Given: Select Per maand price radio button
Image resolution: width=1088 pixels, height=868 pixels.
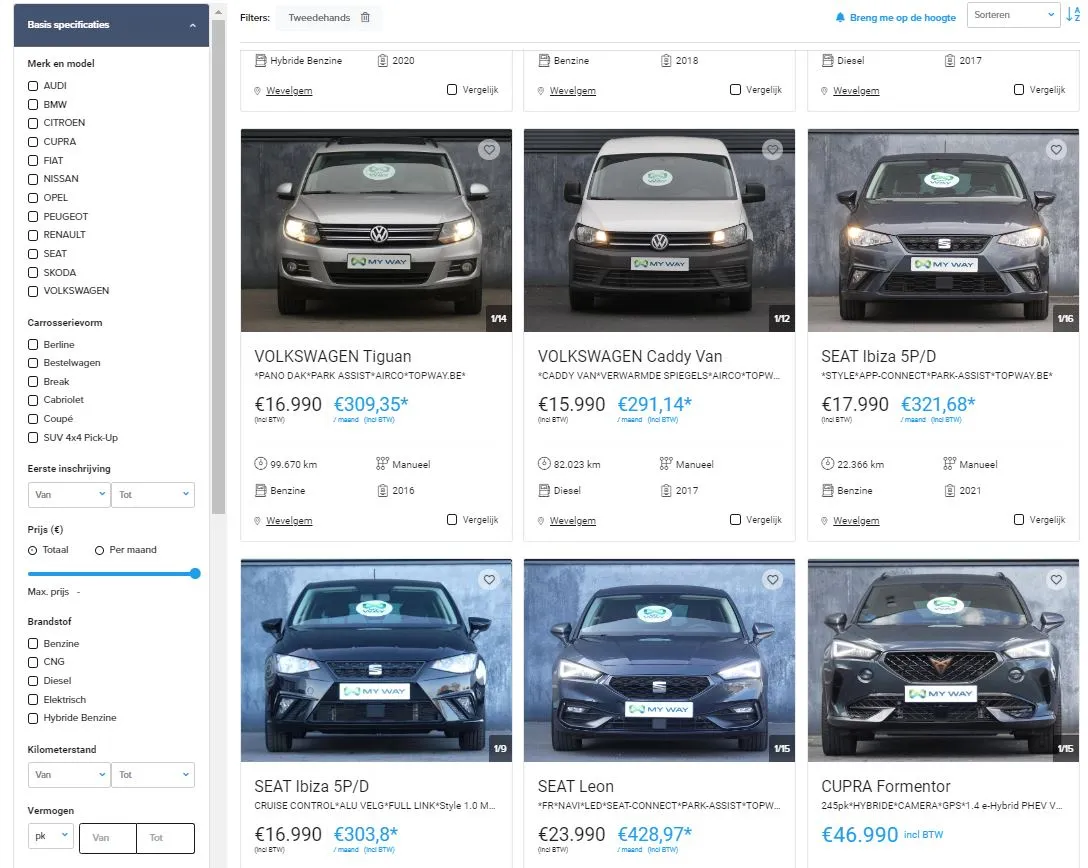Looking at the screenshot, I should coord(99,550).
